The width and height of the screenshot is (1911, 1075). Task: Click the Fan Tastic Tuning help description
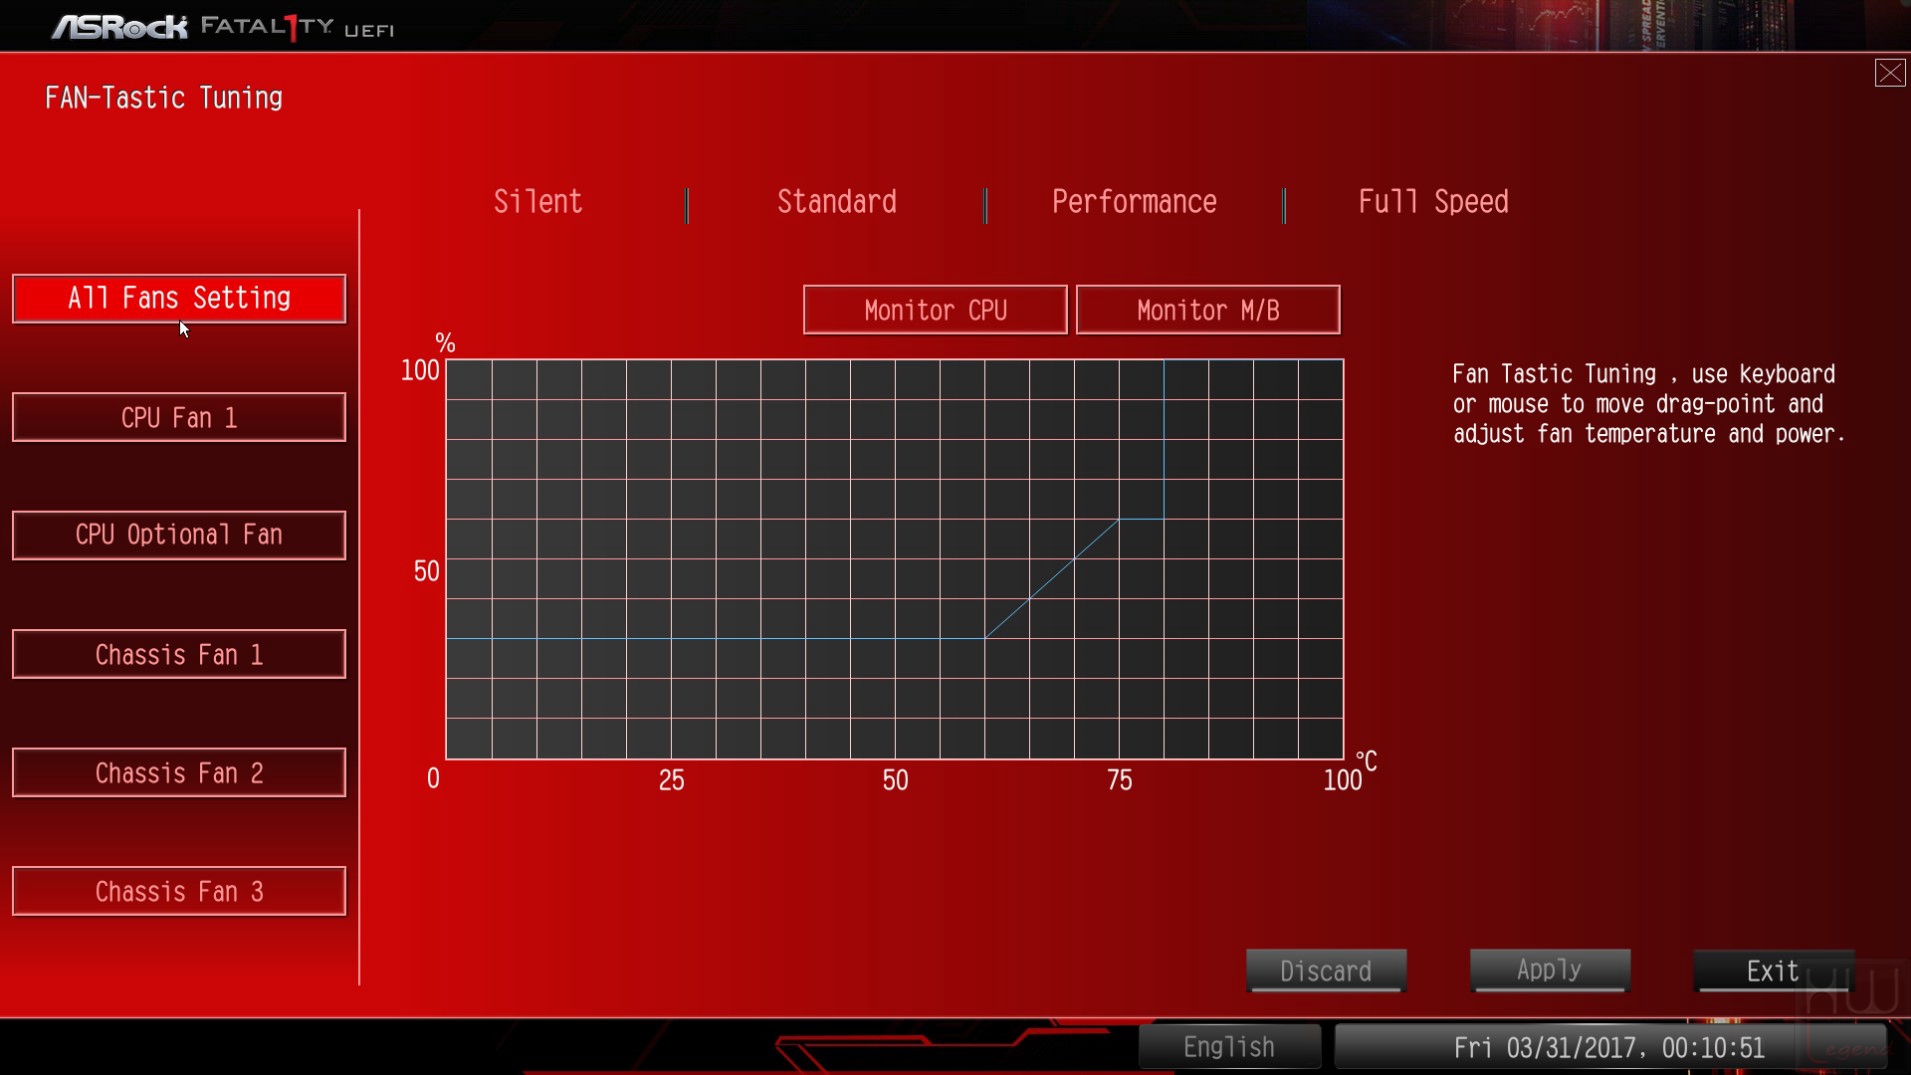pos(1649,404)
